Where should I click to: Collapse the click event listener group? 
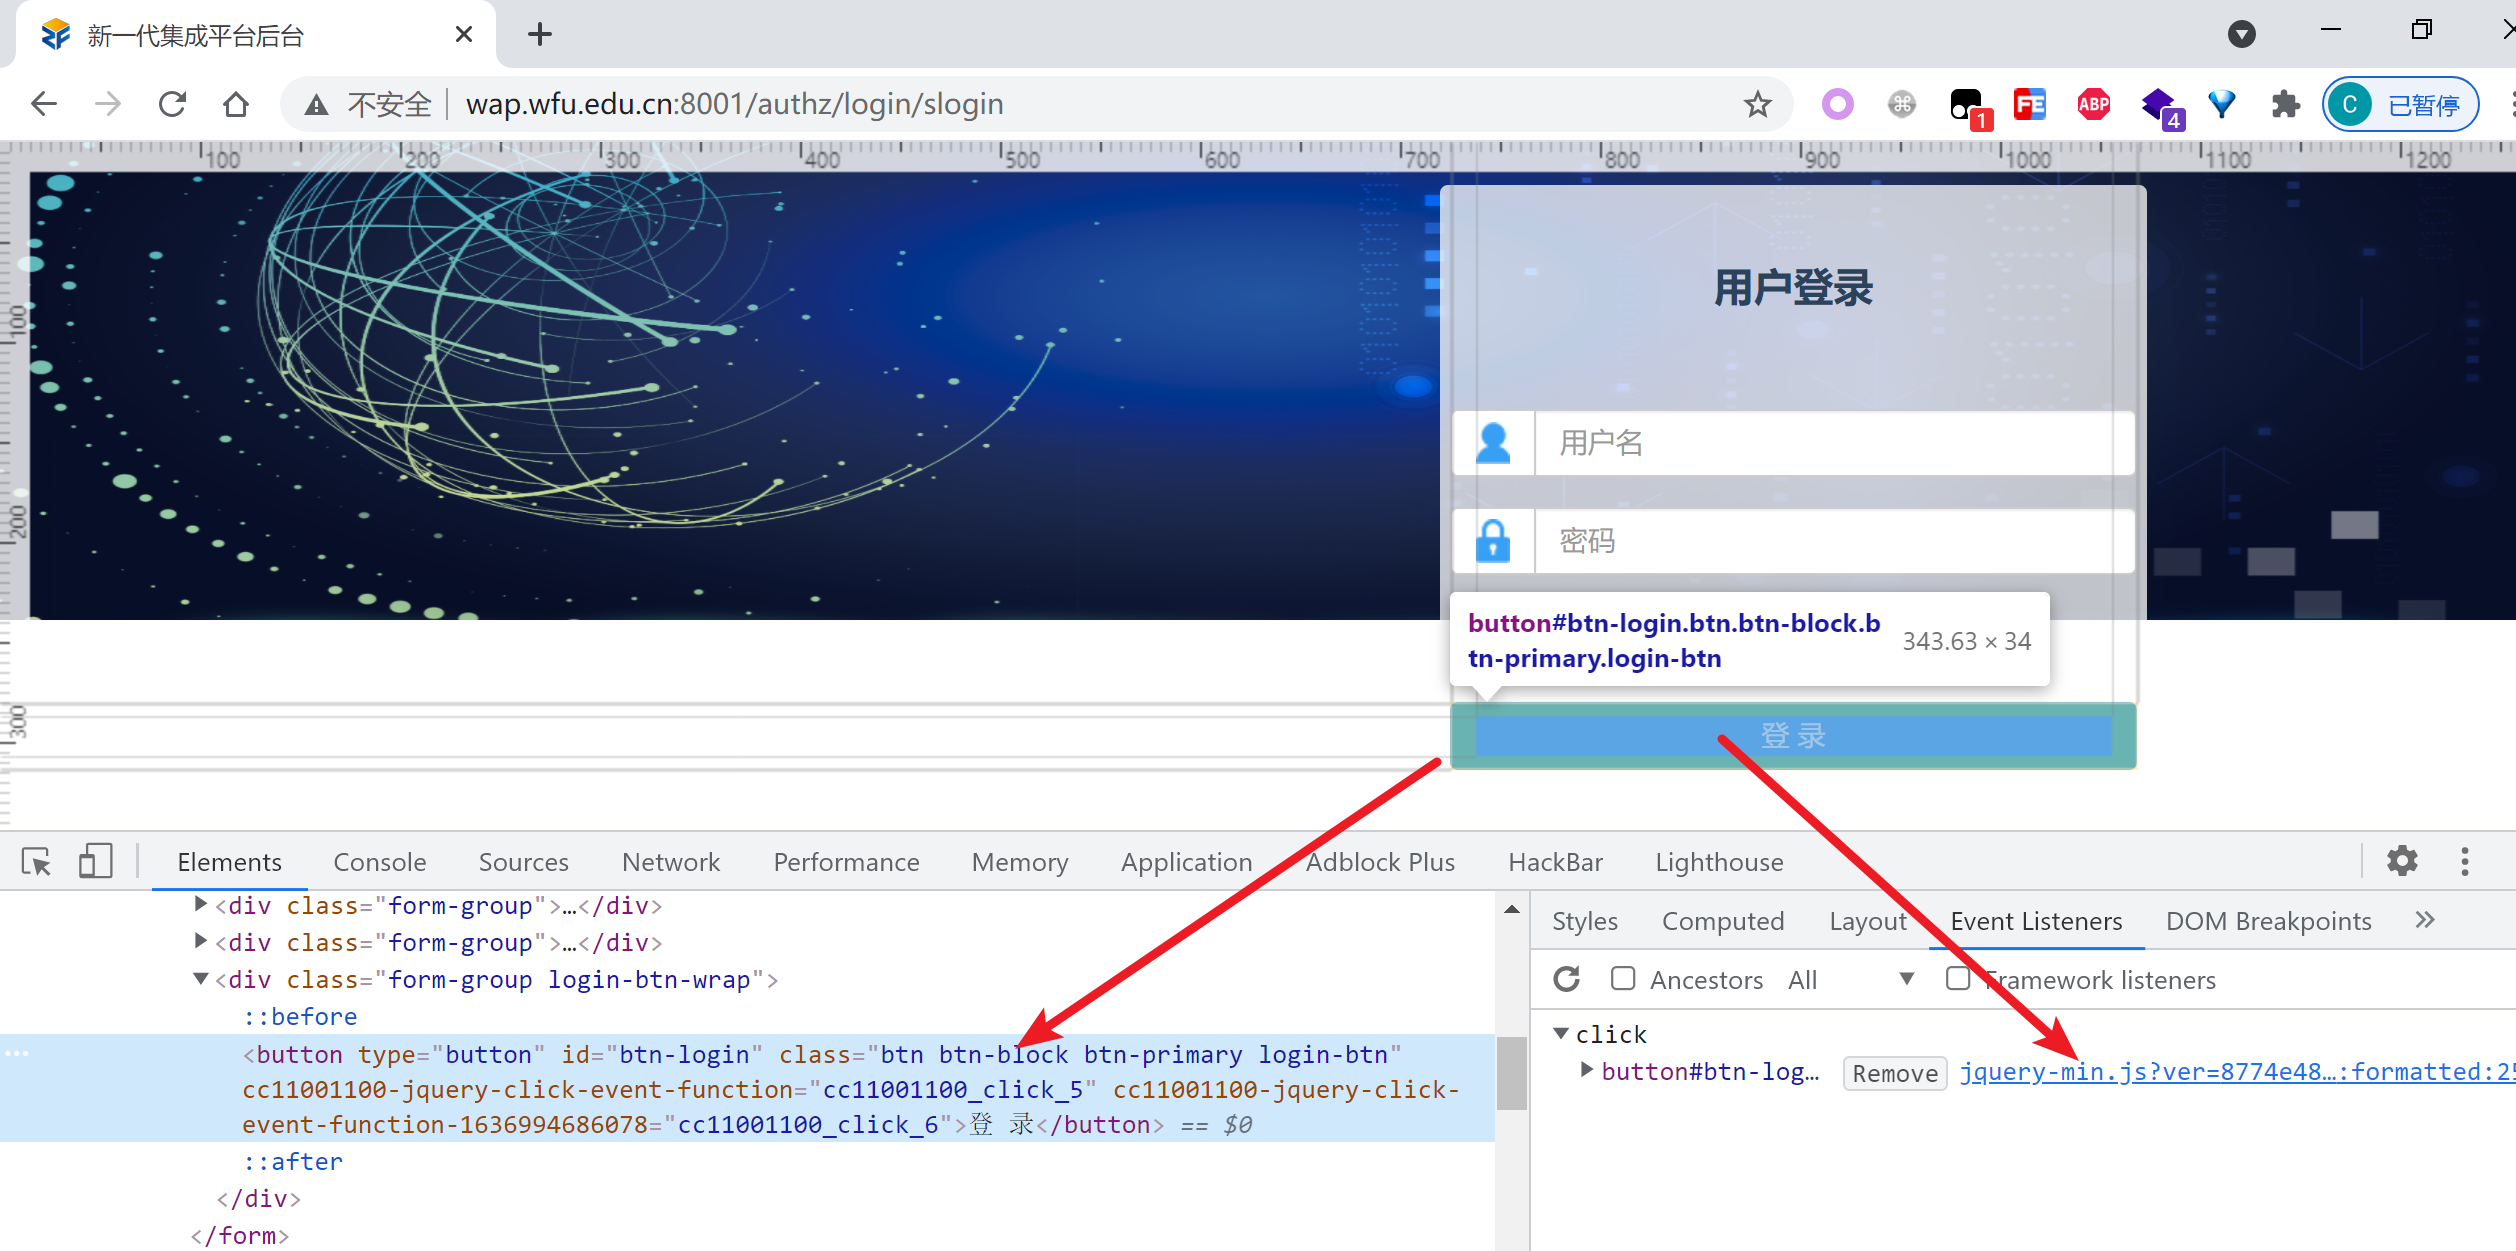pos(1561,1033)
